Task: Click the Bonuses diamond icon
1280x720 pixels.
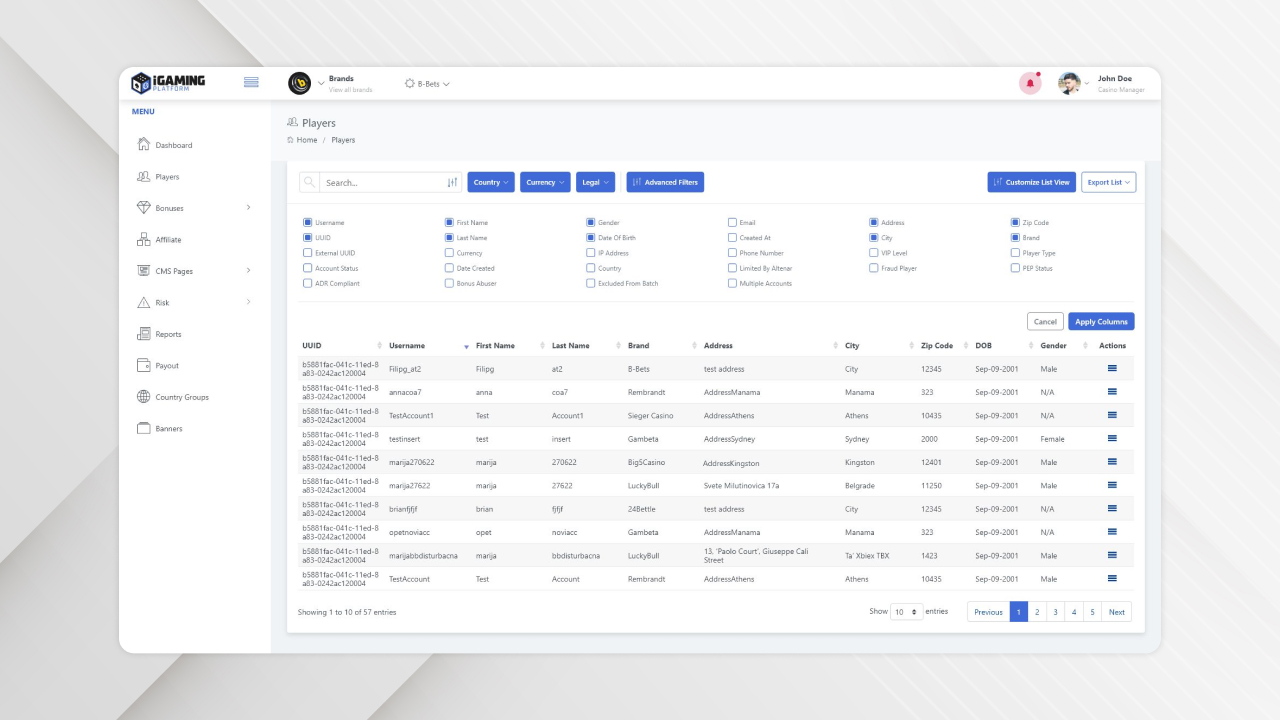Action: click(143, 208)
